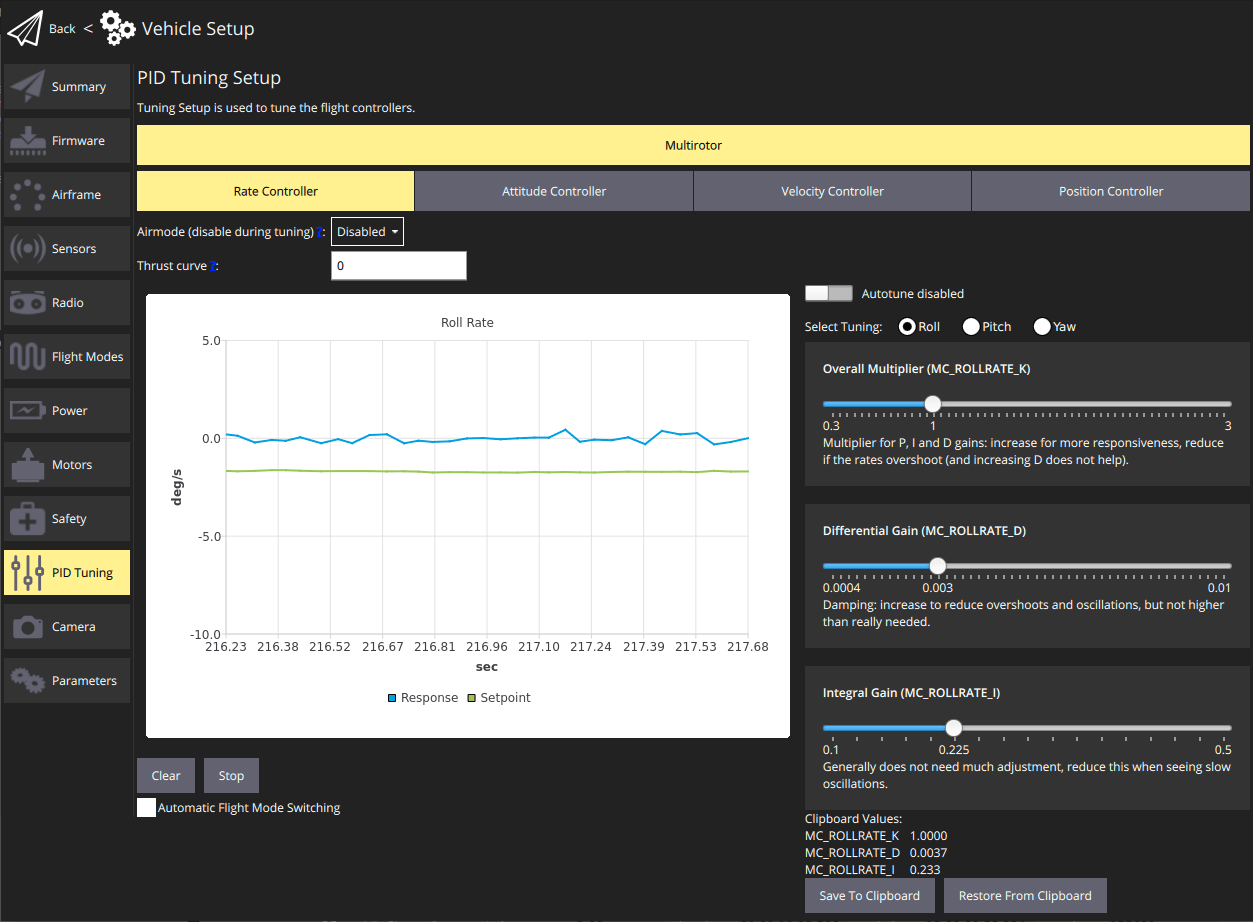Viewport: 1253px width, 922px height.
Task: Open the Firmware section icon
Action: pos(28,141)
